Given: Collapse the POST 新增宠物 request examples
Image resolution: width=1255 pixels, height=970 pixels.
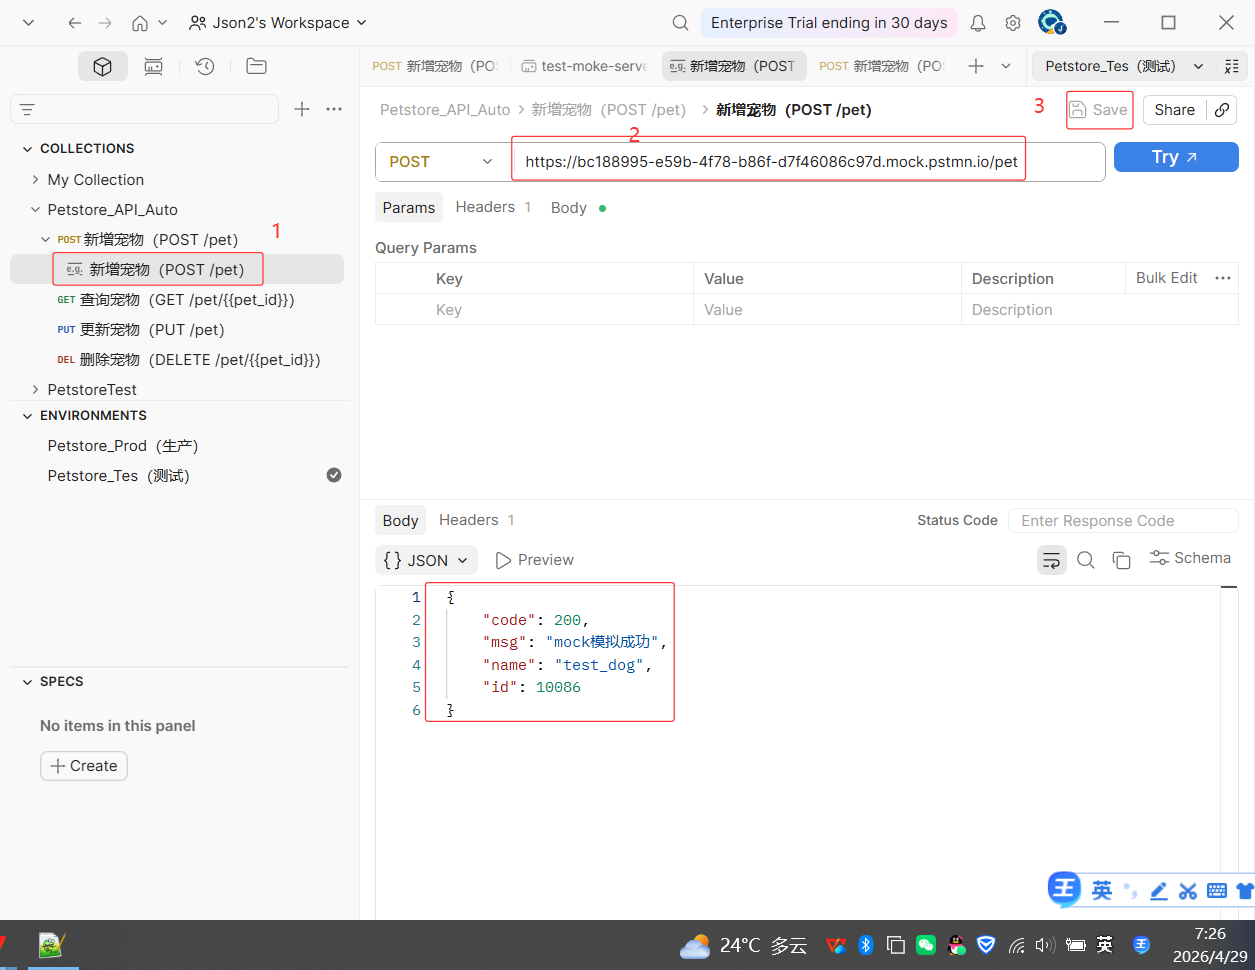Looking at the screenshot, I should tap(46, 239).
